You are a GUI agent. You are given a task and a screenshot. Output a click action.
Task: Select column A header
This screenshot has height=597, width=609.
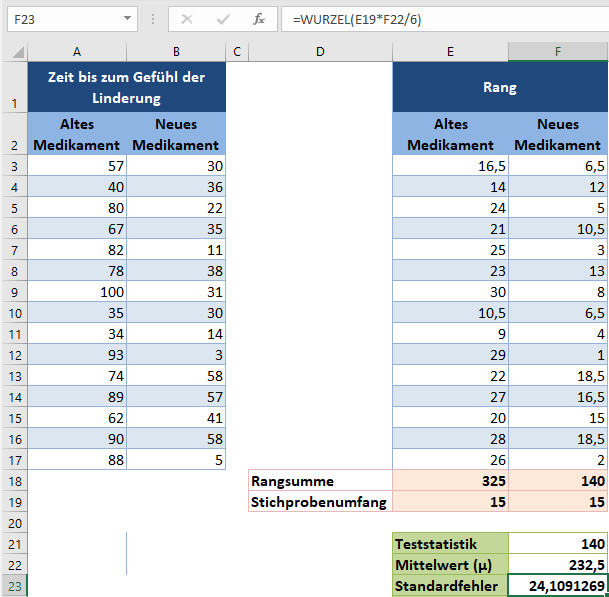(77, 52)
